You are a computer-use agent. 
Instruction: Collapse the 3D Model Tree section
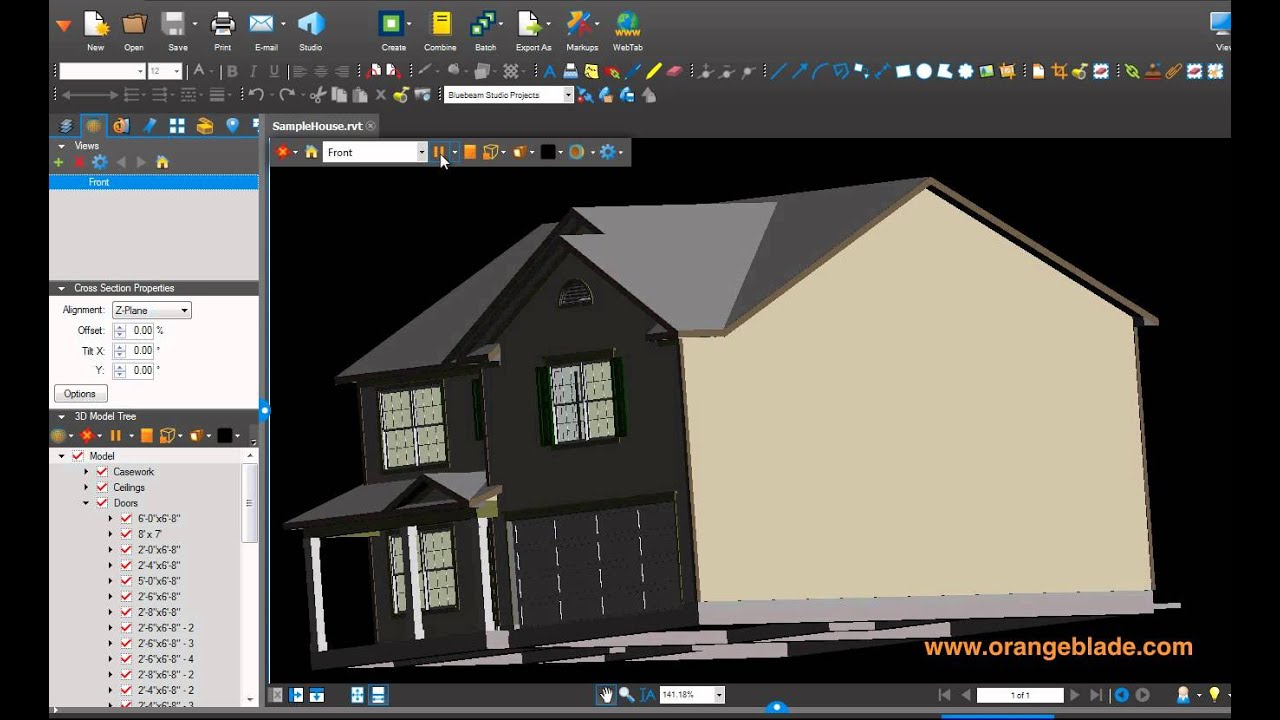pyautogui.click(x=61, y=416)
